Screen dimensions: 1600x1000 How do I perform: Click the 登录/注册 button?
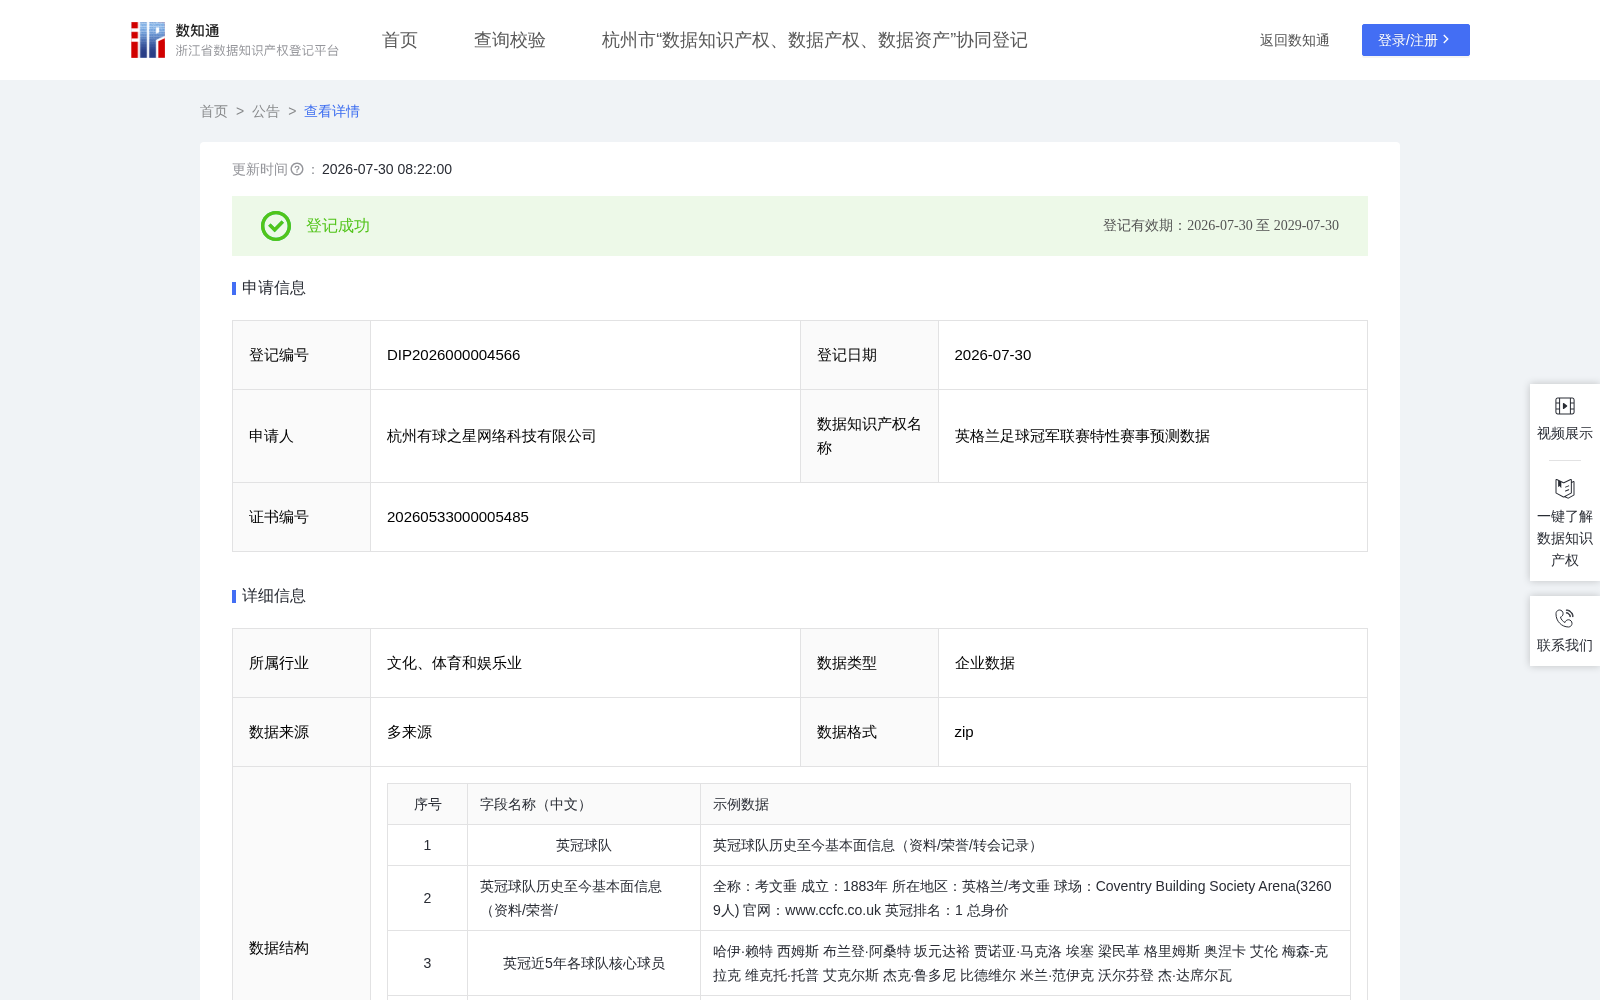(x=1416, y=40)
